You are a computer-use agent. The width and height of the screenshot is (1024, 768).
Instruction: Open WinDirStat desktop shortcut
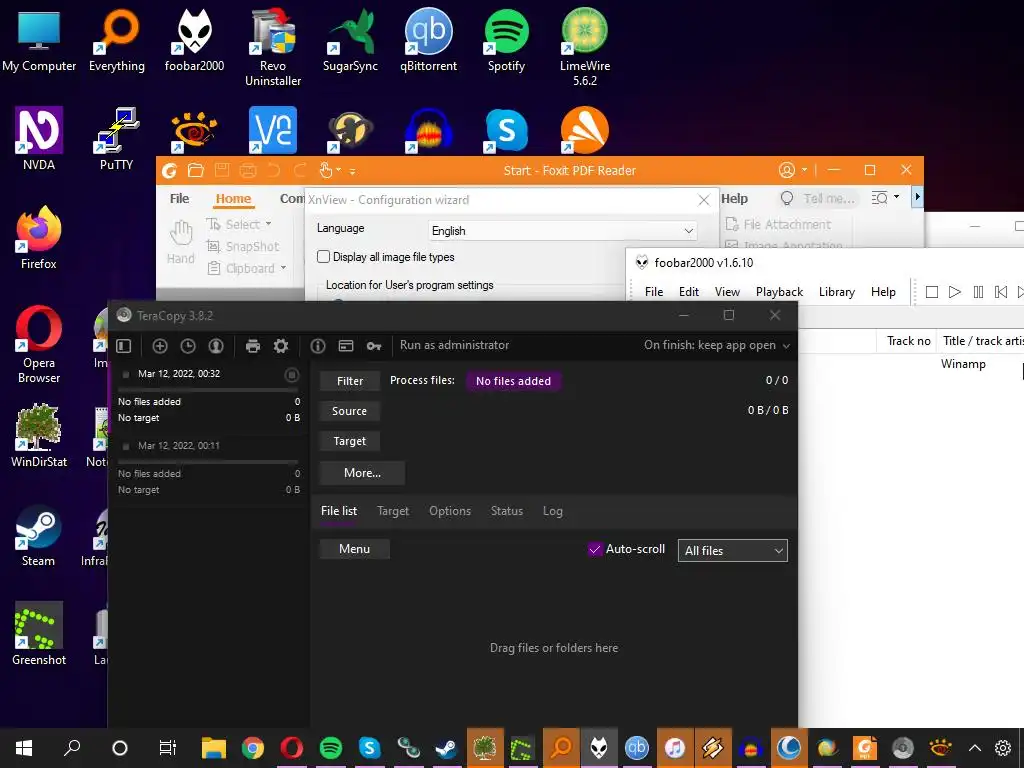[39, 436]
